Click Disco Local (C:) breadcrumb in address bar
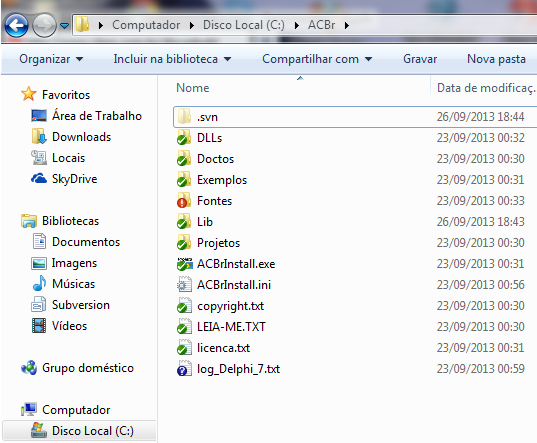The height and width of the screenshot is (443, 537). 243,25
